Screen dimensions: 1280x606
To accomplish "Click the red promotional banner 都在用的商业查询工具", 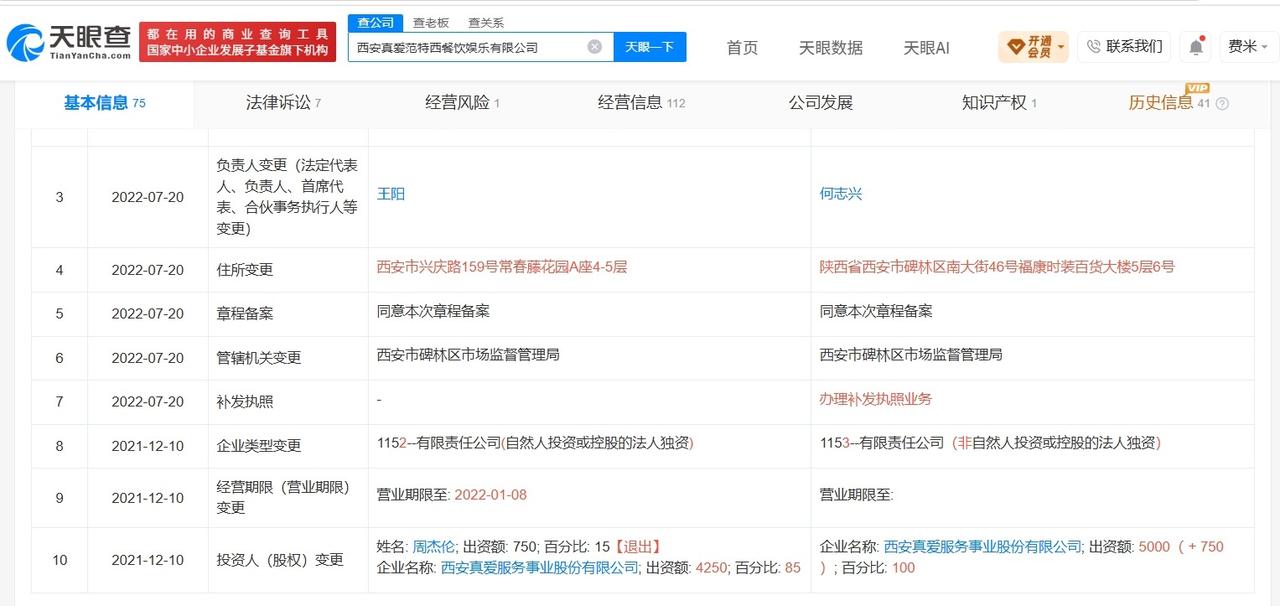I will click(x=238, y=42).
